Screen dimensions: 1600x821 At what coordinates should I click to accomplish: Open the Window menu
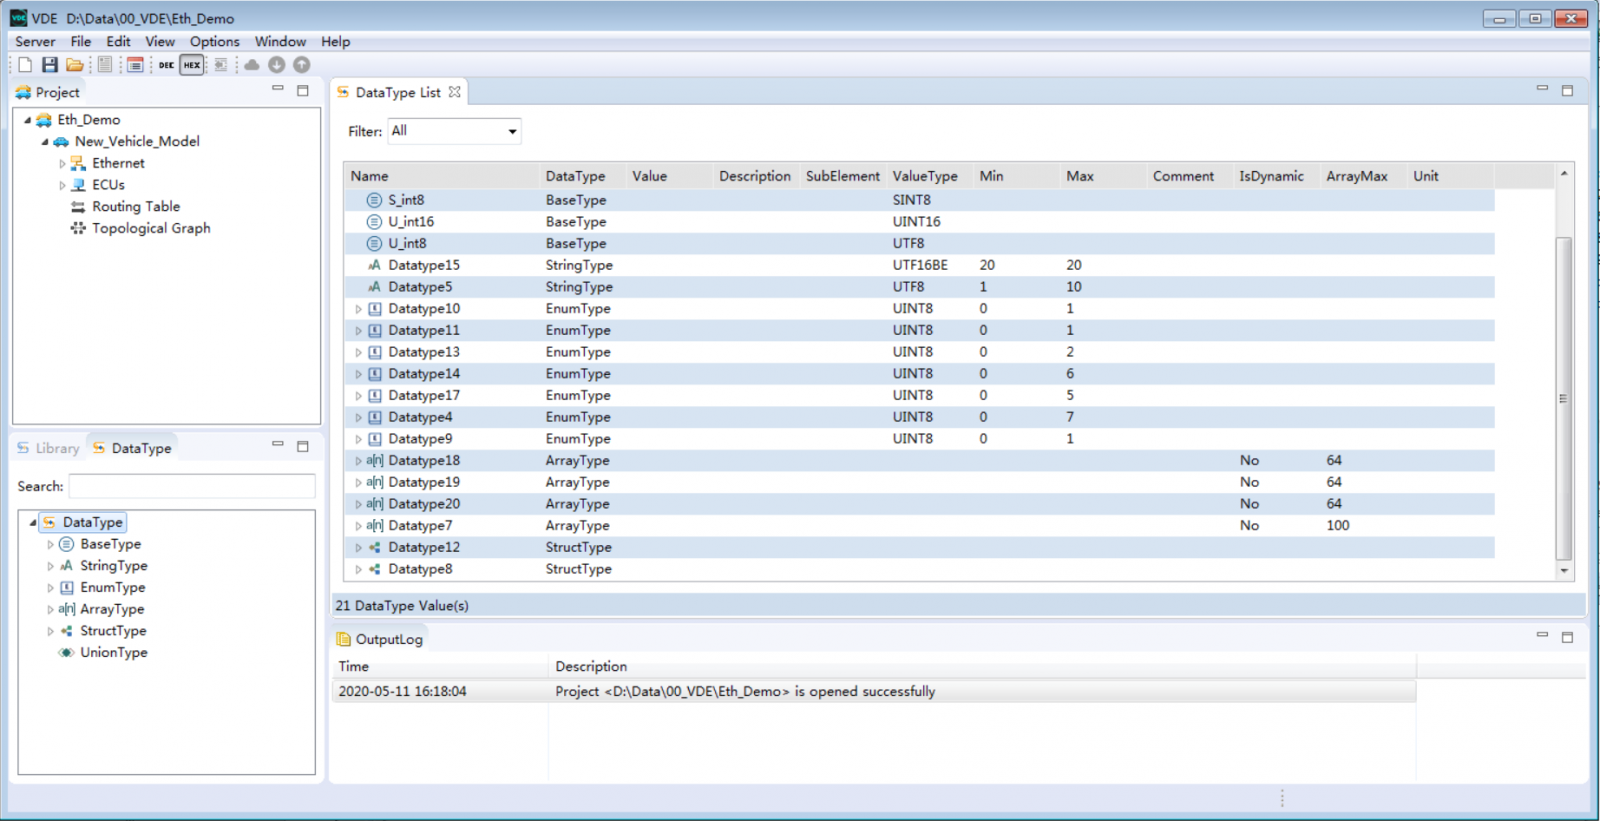click(280, 42)
